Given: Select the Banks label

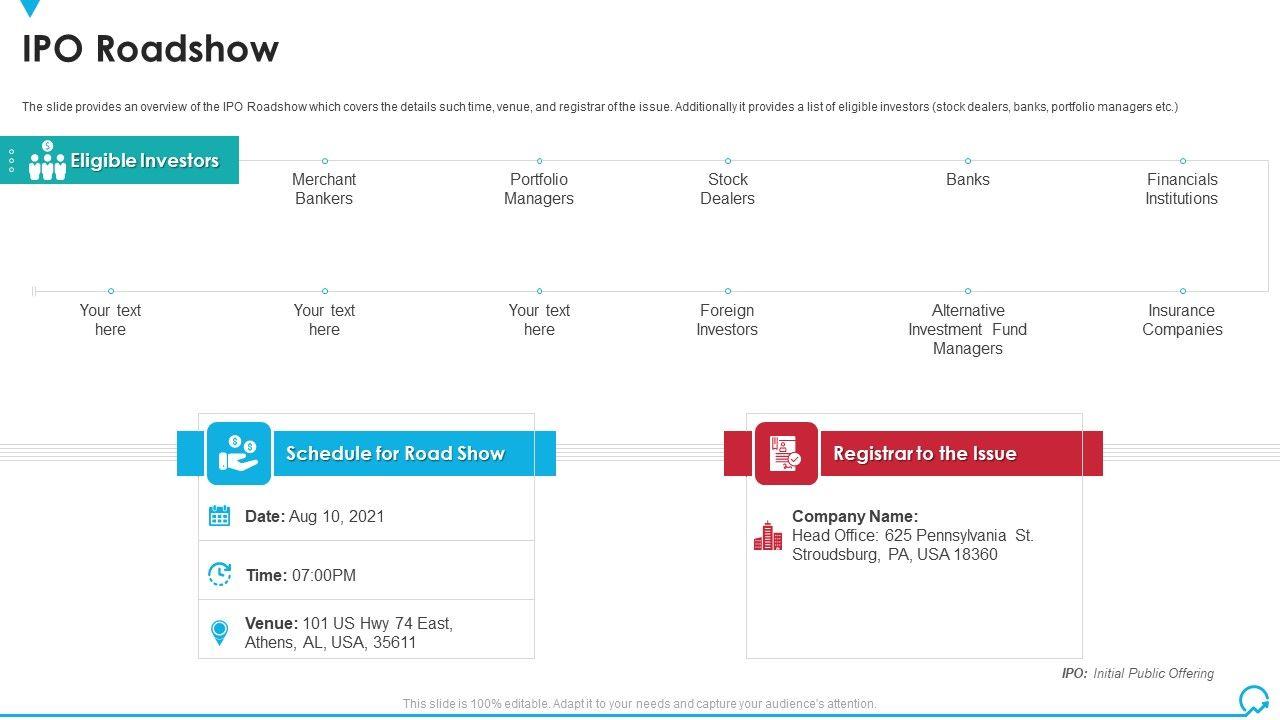Looking at the screenshot, I should [968, 180].
